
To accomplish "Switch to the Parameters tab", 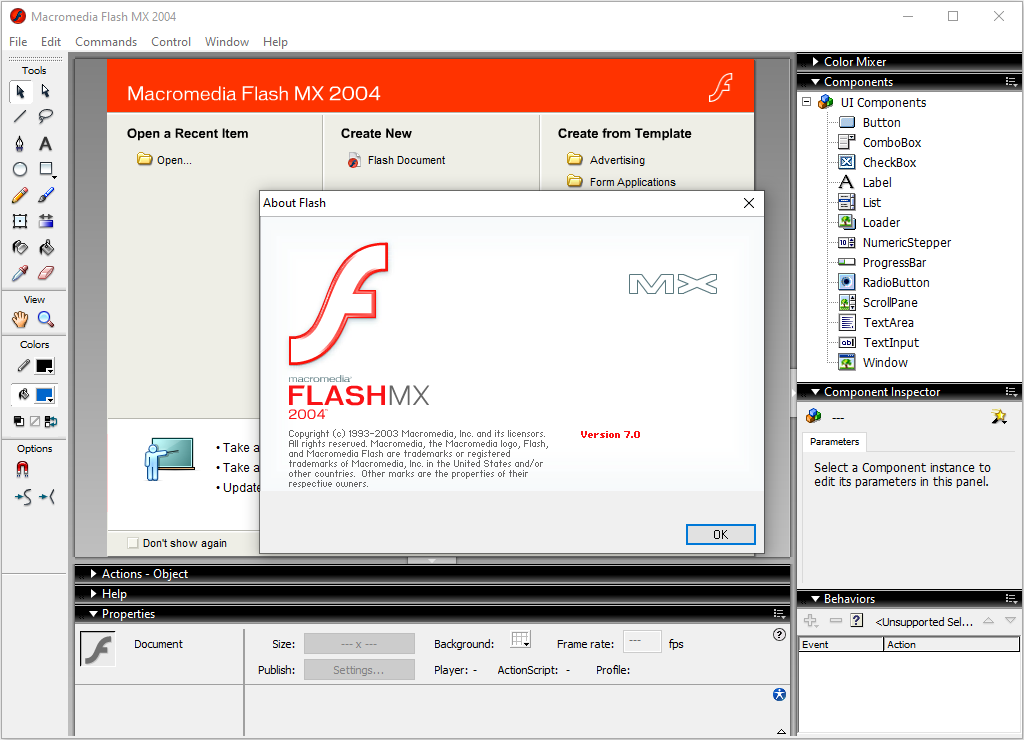I will tap(835, 442).
